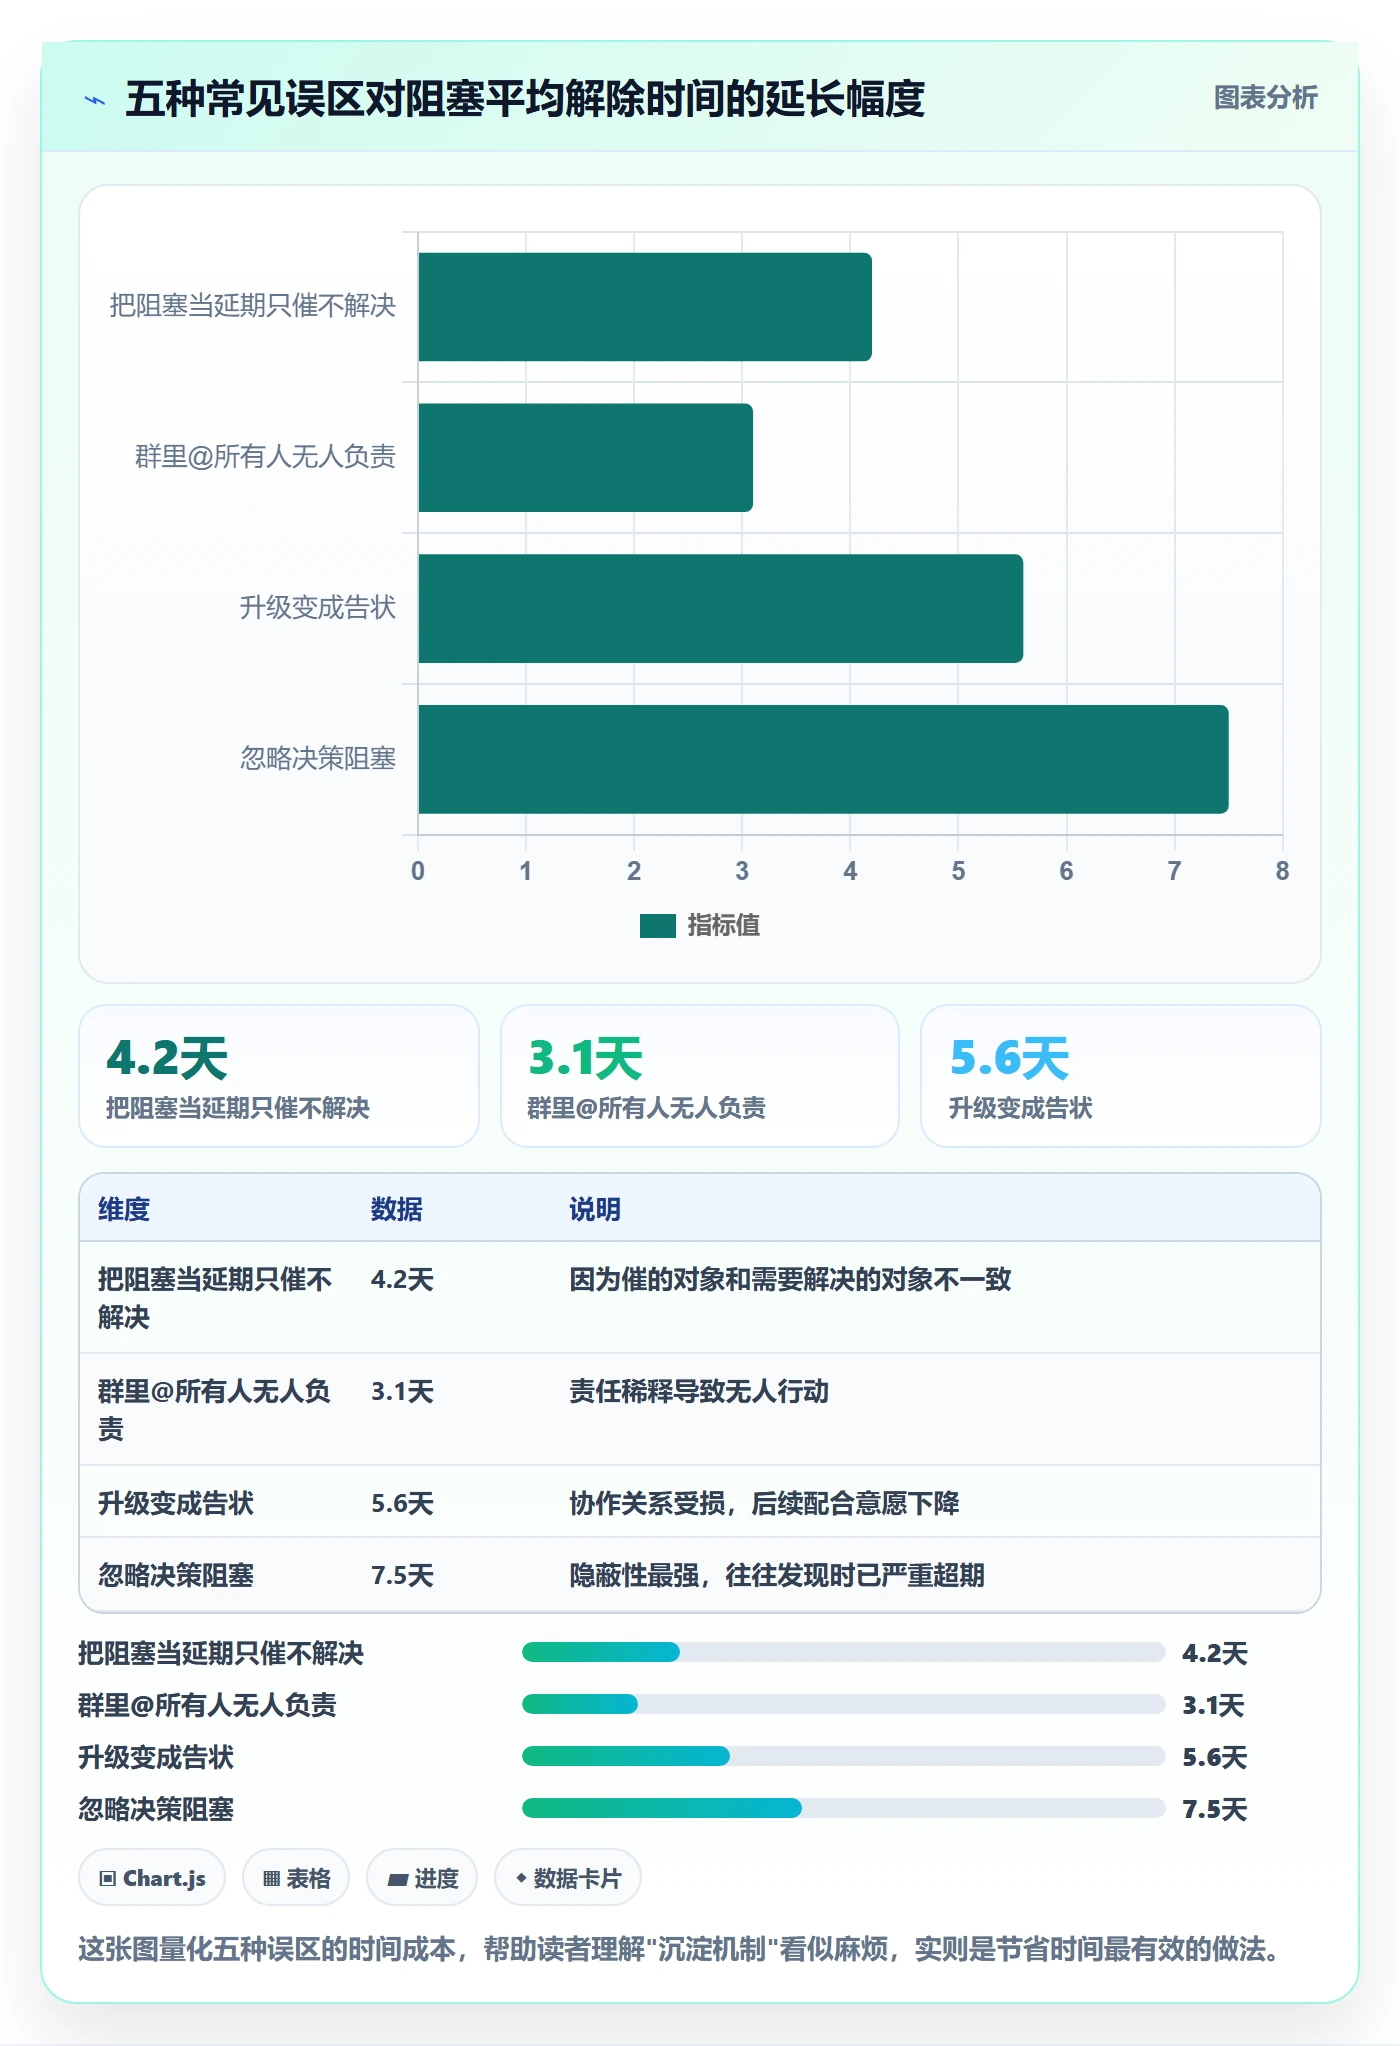Click the lightning icon beside the title
The height and width of the screenshot is (2046, 1400).
[95, 100]
